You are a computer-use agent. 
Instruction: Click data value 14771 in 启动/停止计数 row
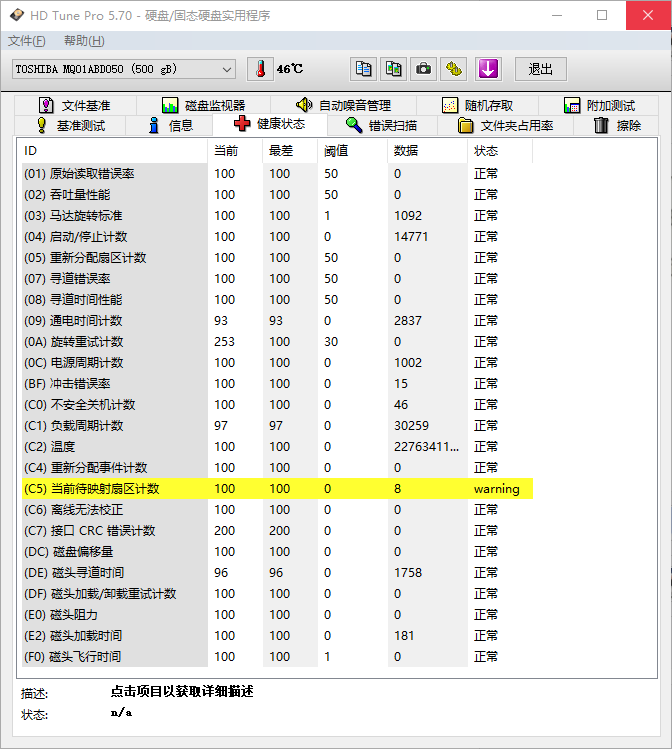click(411, 237)
